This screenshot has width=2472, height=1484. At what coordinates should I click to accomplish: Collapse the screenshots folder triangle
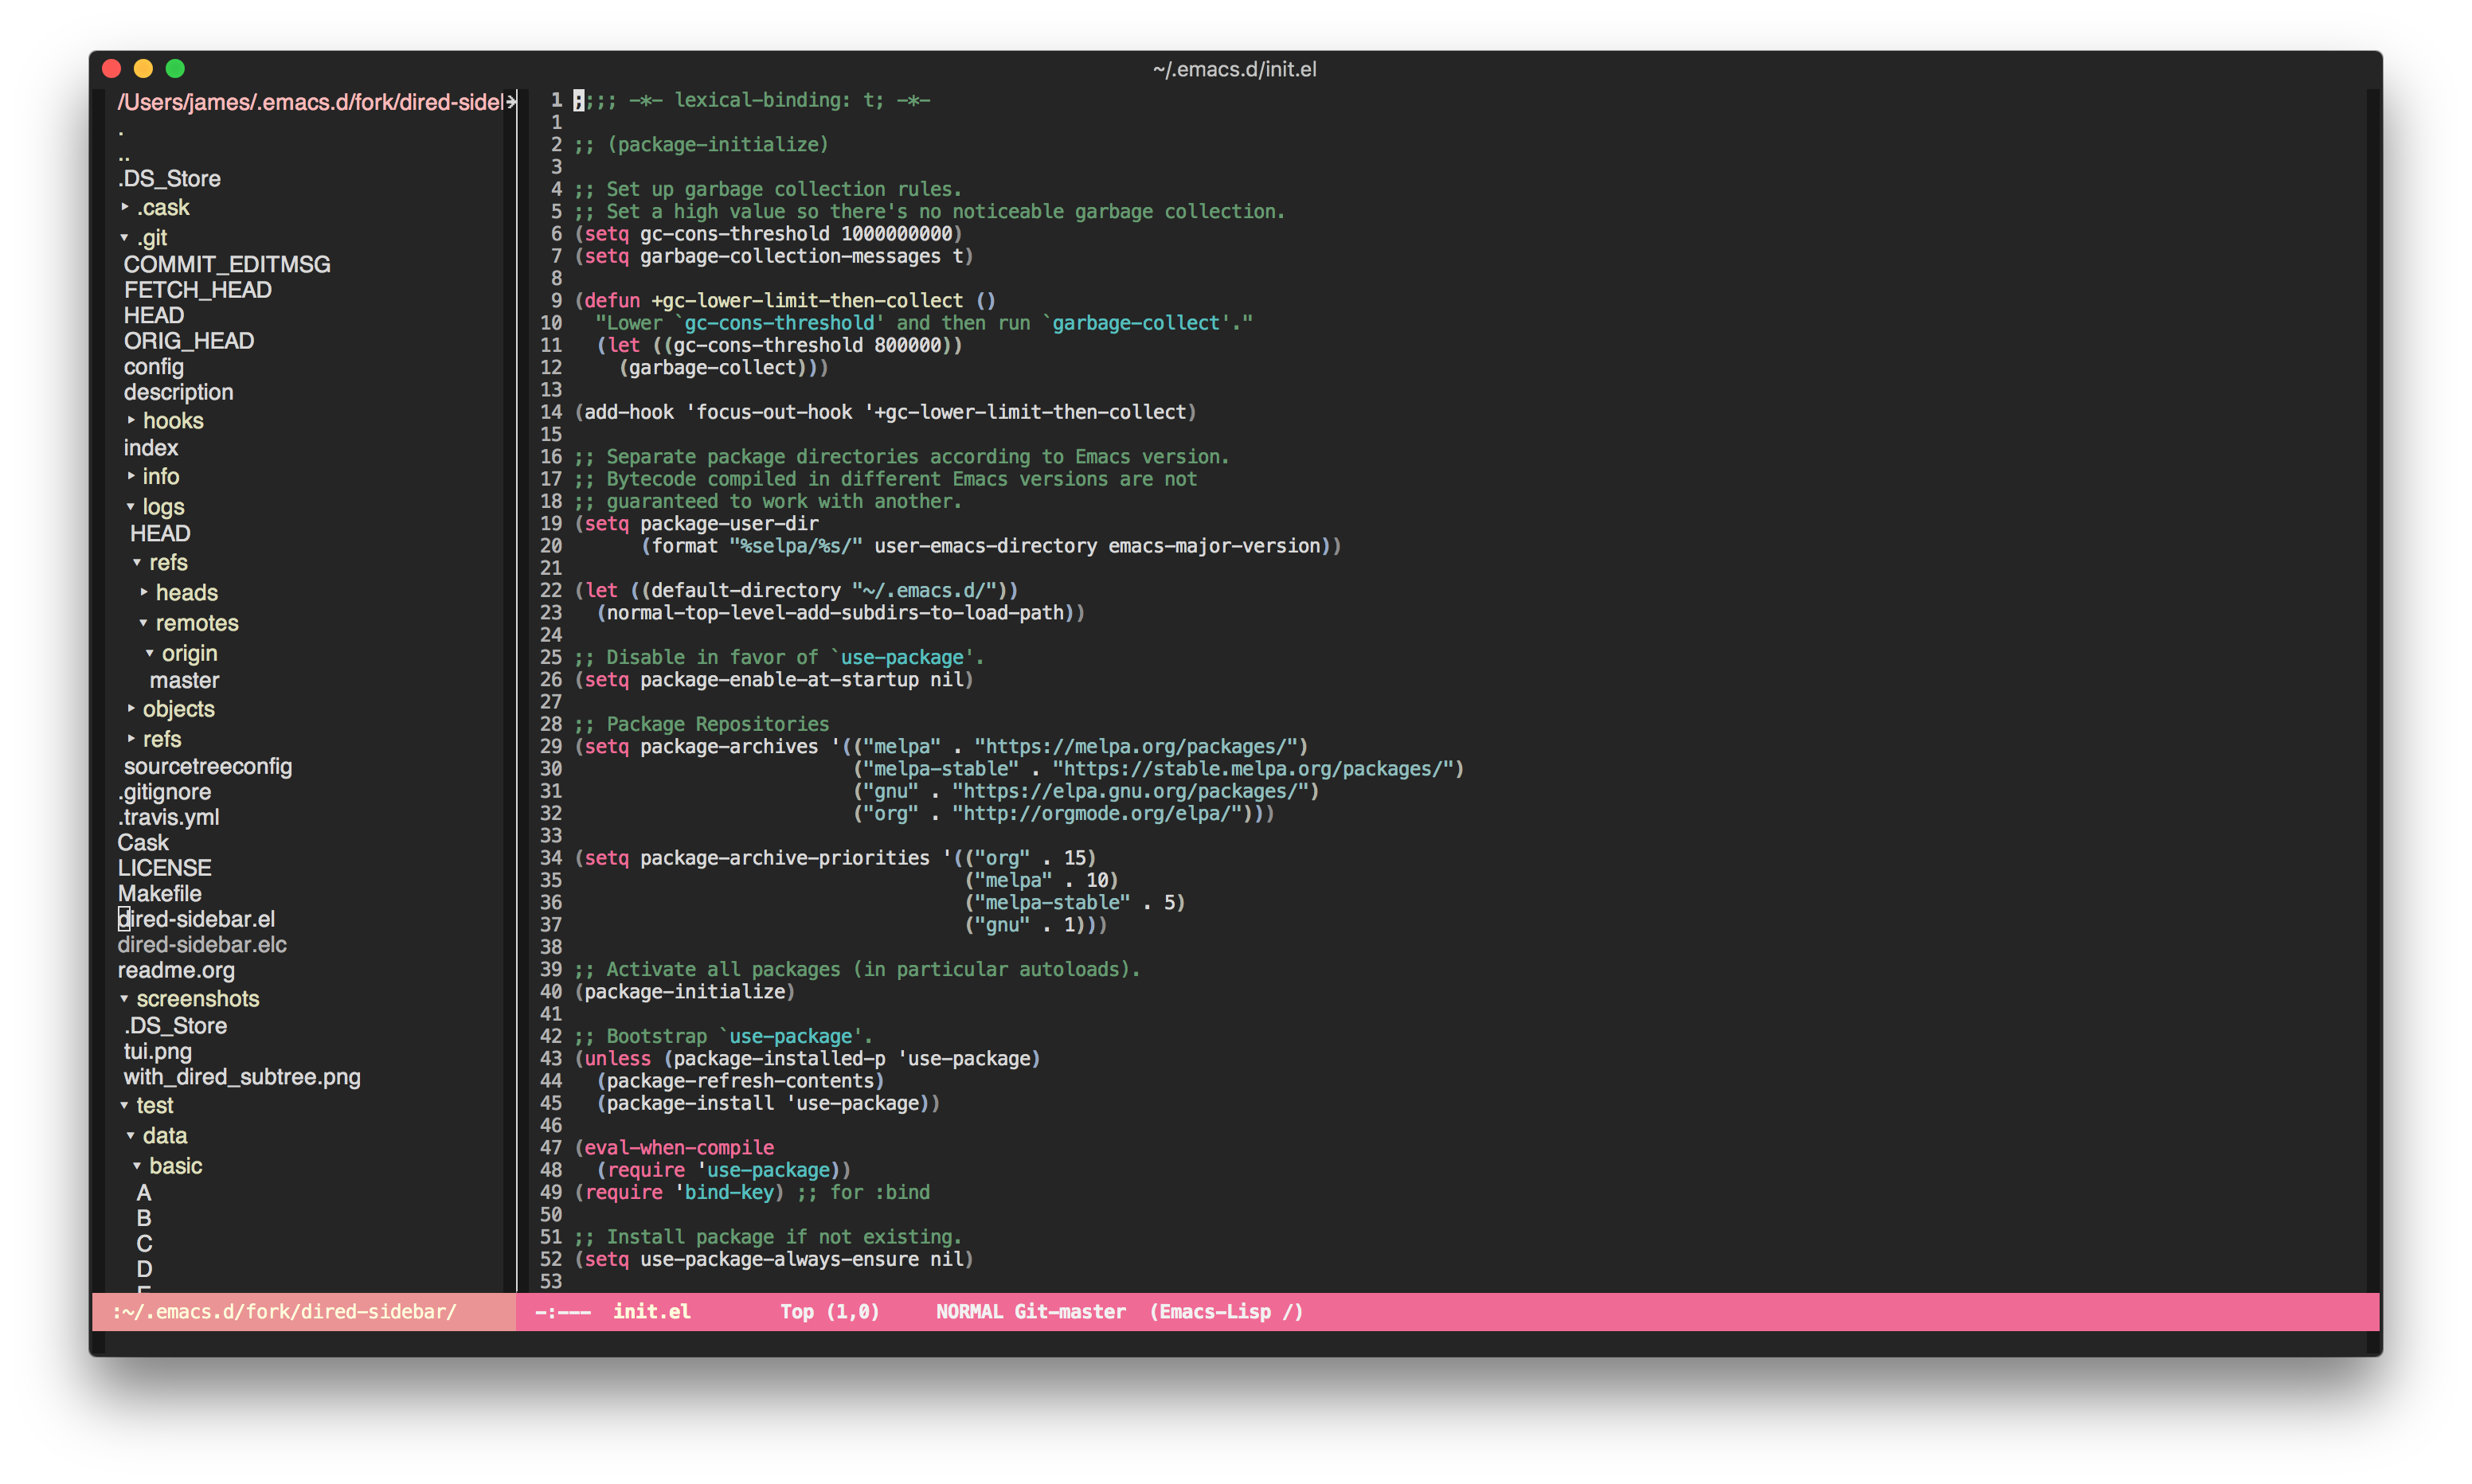[125, 999]
